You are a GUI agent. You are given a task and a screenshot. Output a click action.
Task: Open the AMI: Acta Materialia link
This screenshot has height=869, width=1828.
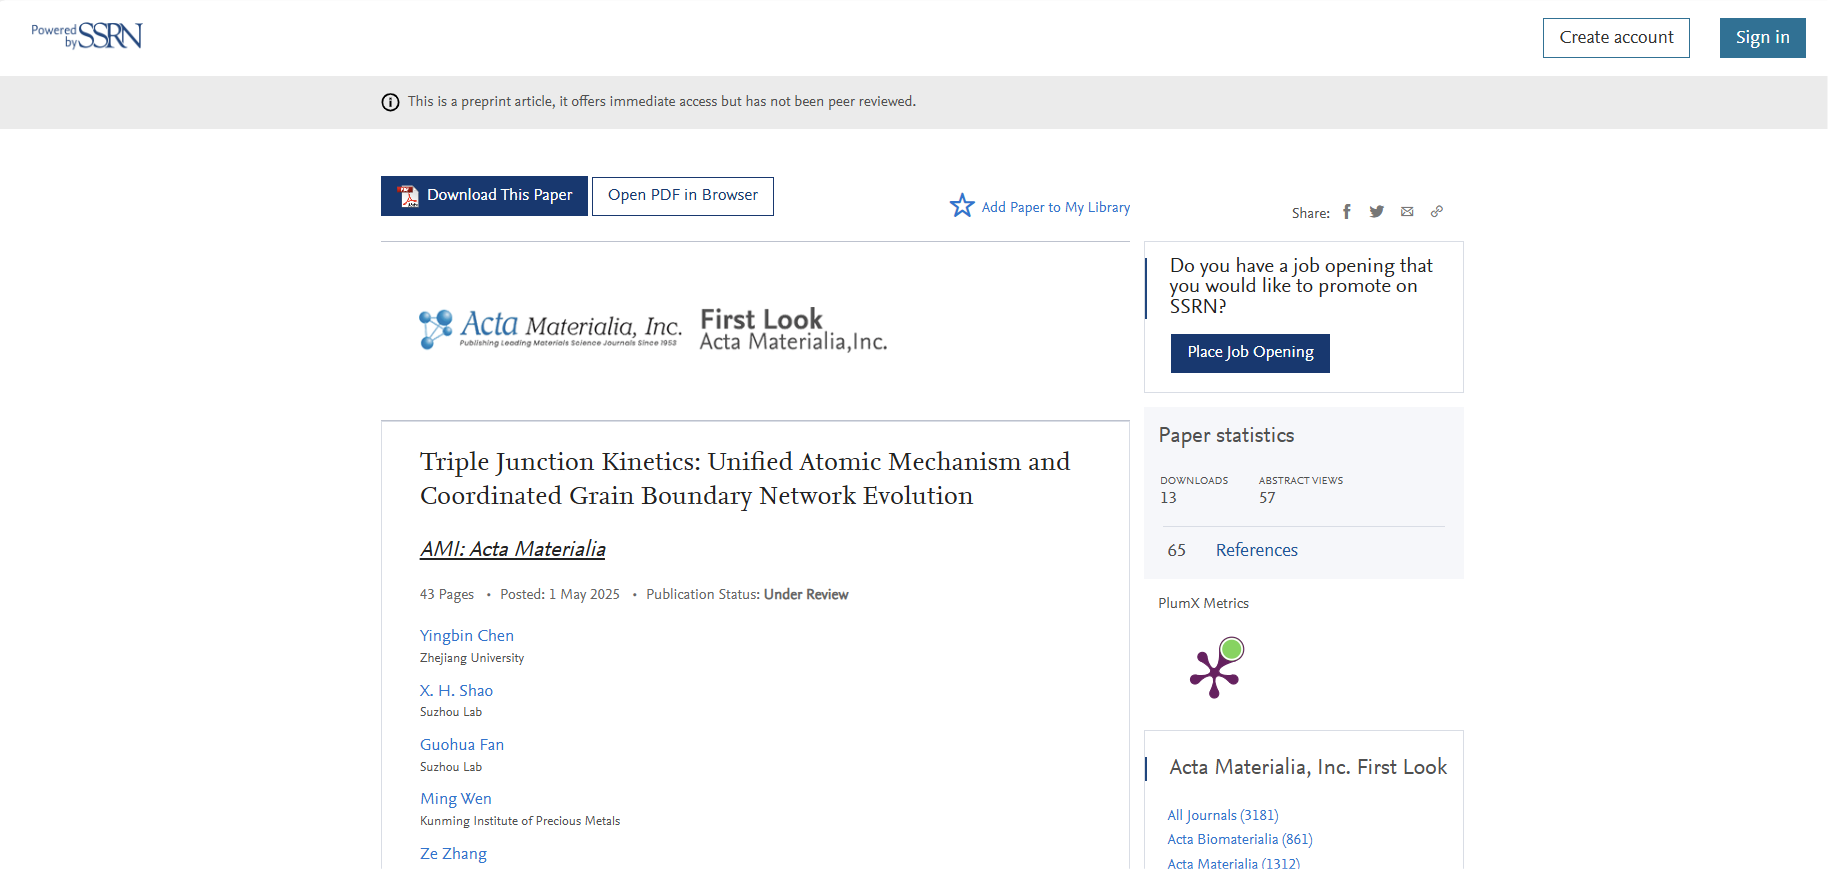(512, 549)
